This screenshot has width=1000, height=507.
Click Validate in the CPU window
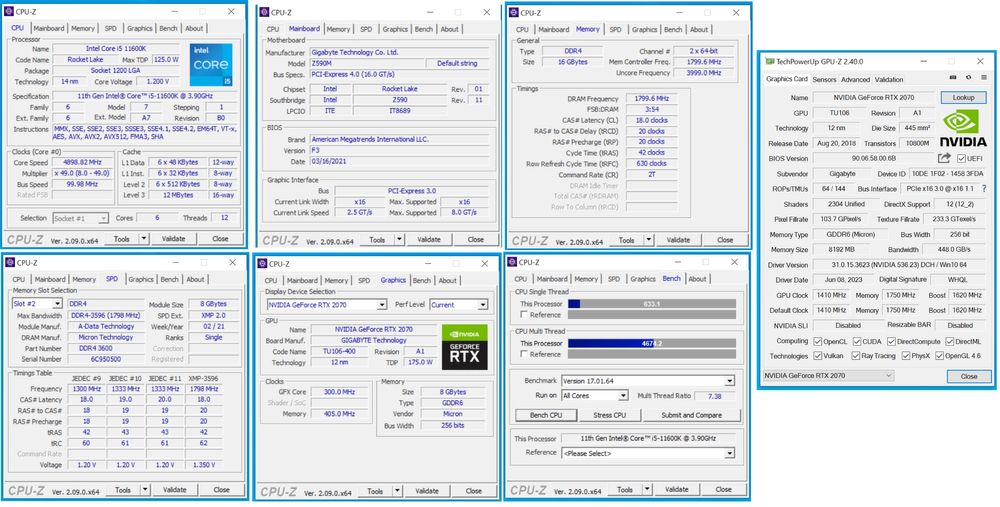(173, 239)
